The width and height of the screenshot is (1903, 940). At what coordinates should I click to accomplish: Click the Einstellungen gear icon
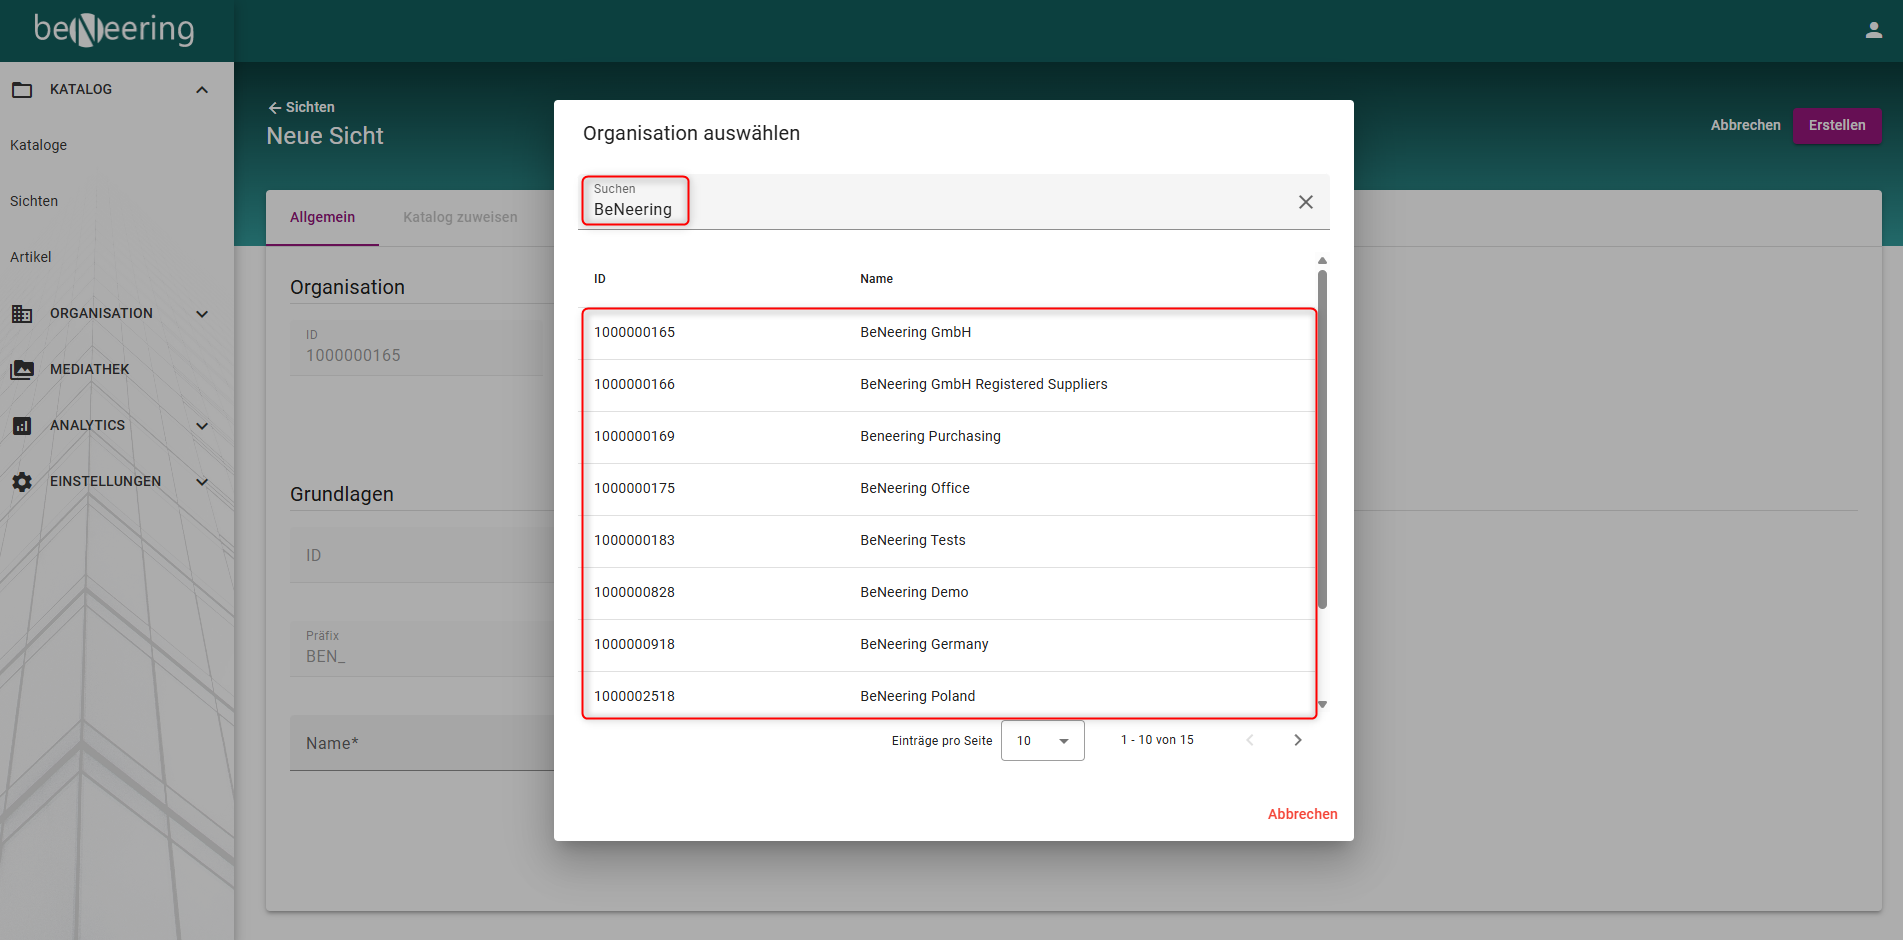[22, 482]
